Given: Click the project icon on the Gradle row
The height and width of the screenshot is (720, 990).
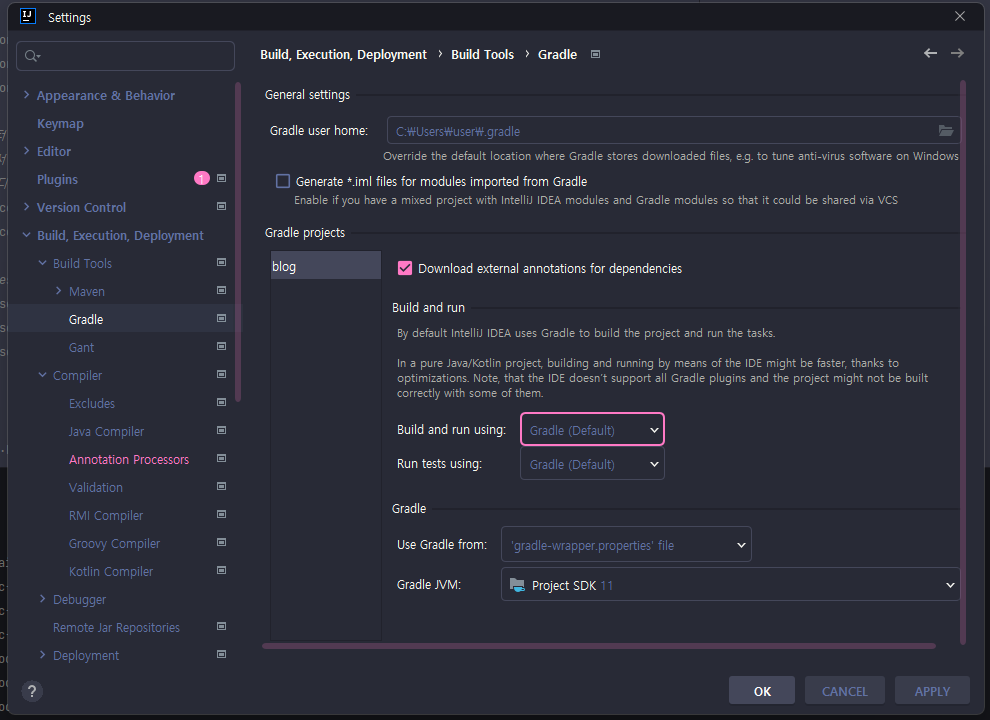Looking at the screenshot, I should (x=222, y=318).
